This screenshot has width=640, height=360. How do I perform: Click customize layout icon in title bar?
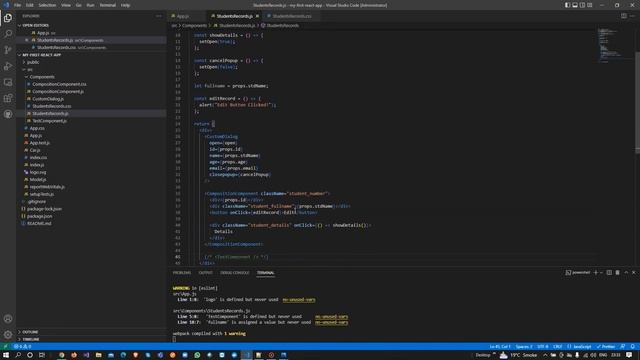click(590, 5)
